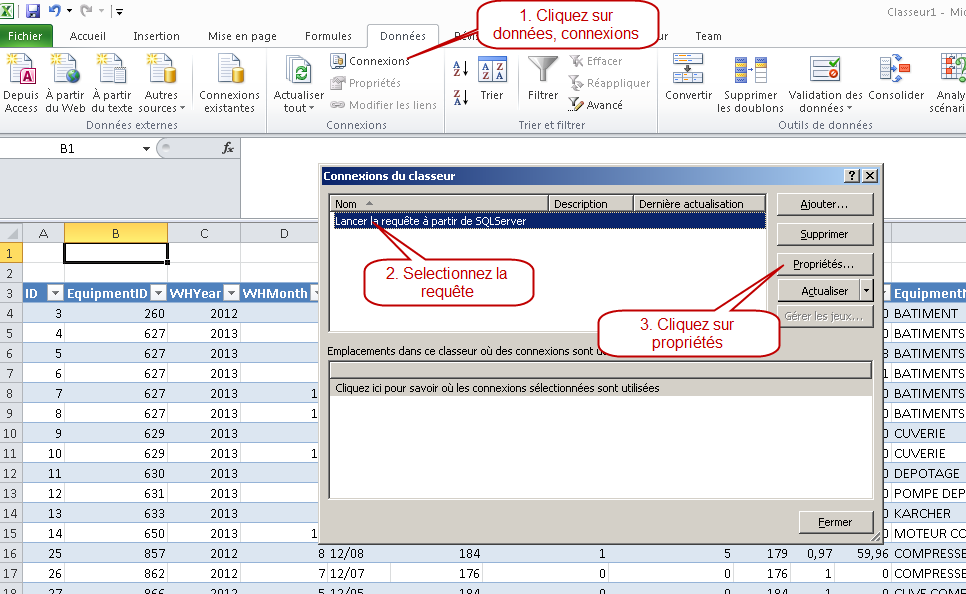966x594 pixels.
Task: Click the Consolider tool
Action: click(896, 78)
